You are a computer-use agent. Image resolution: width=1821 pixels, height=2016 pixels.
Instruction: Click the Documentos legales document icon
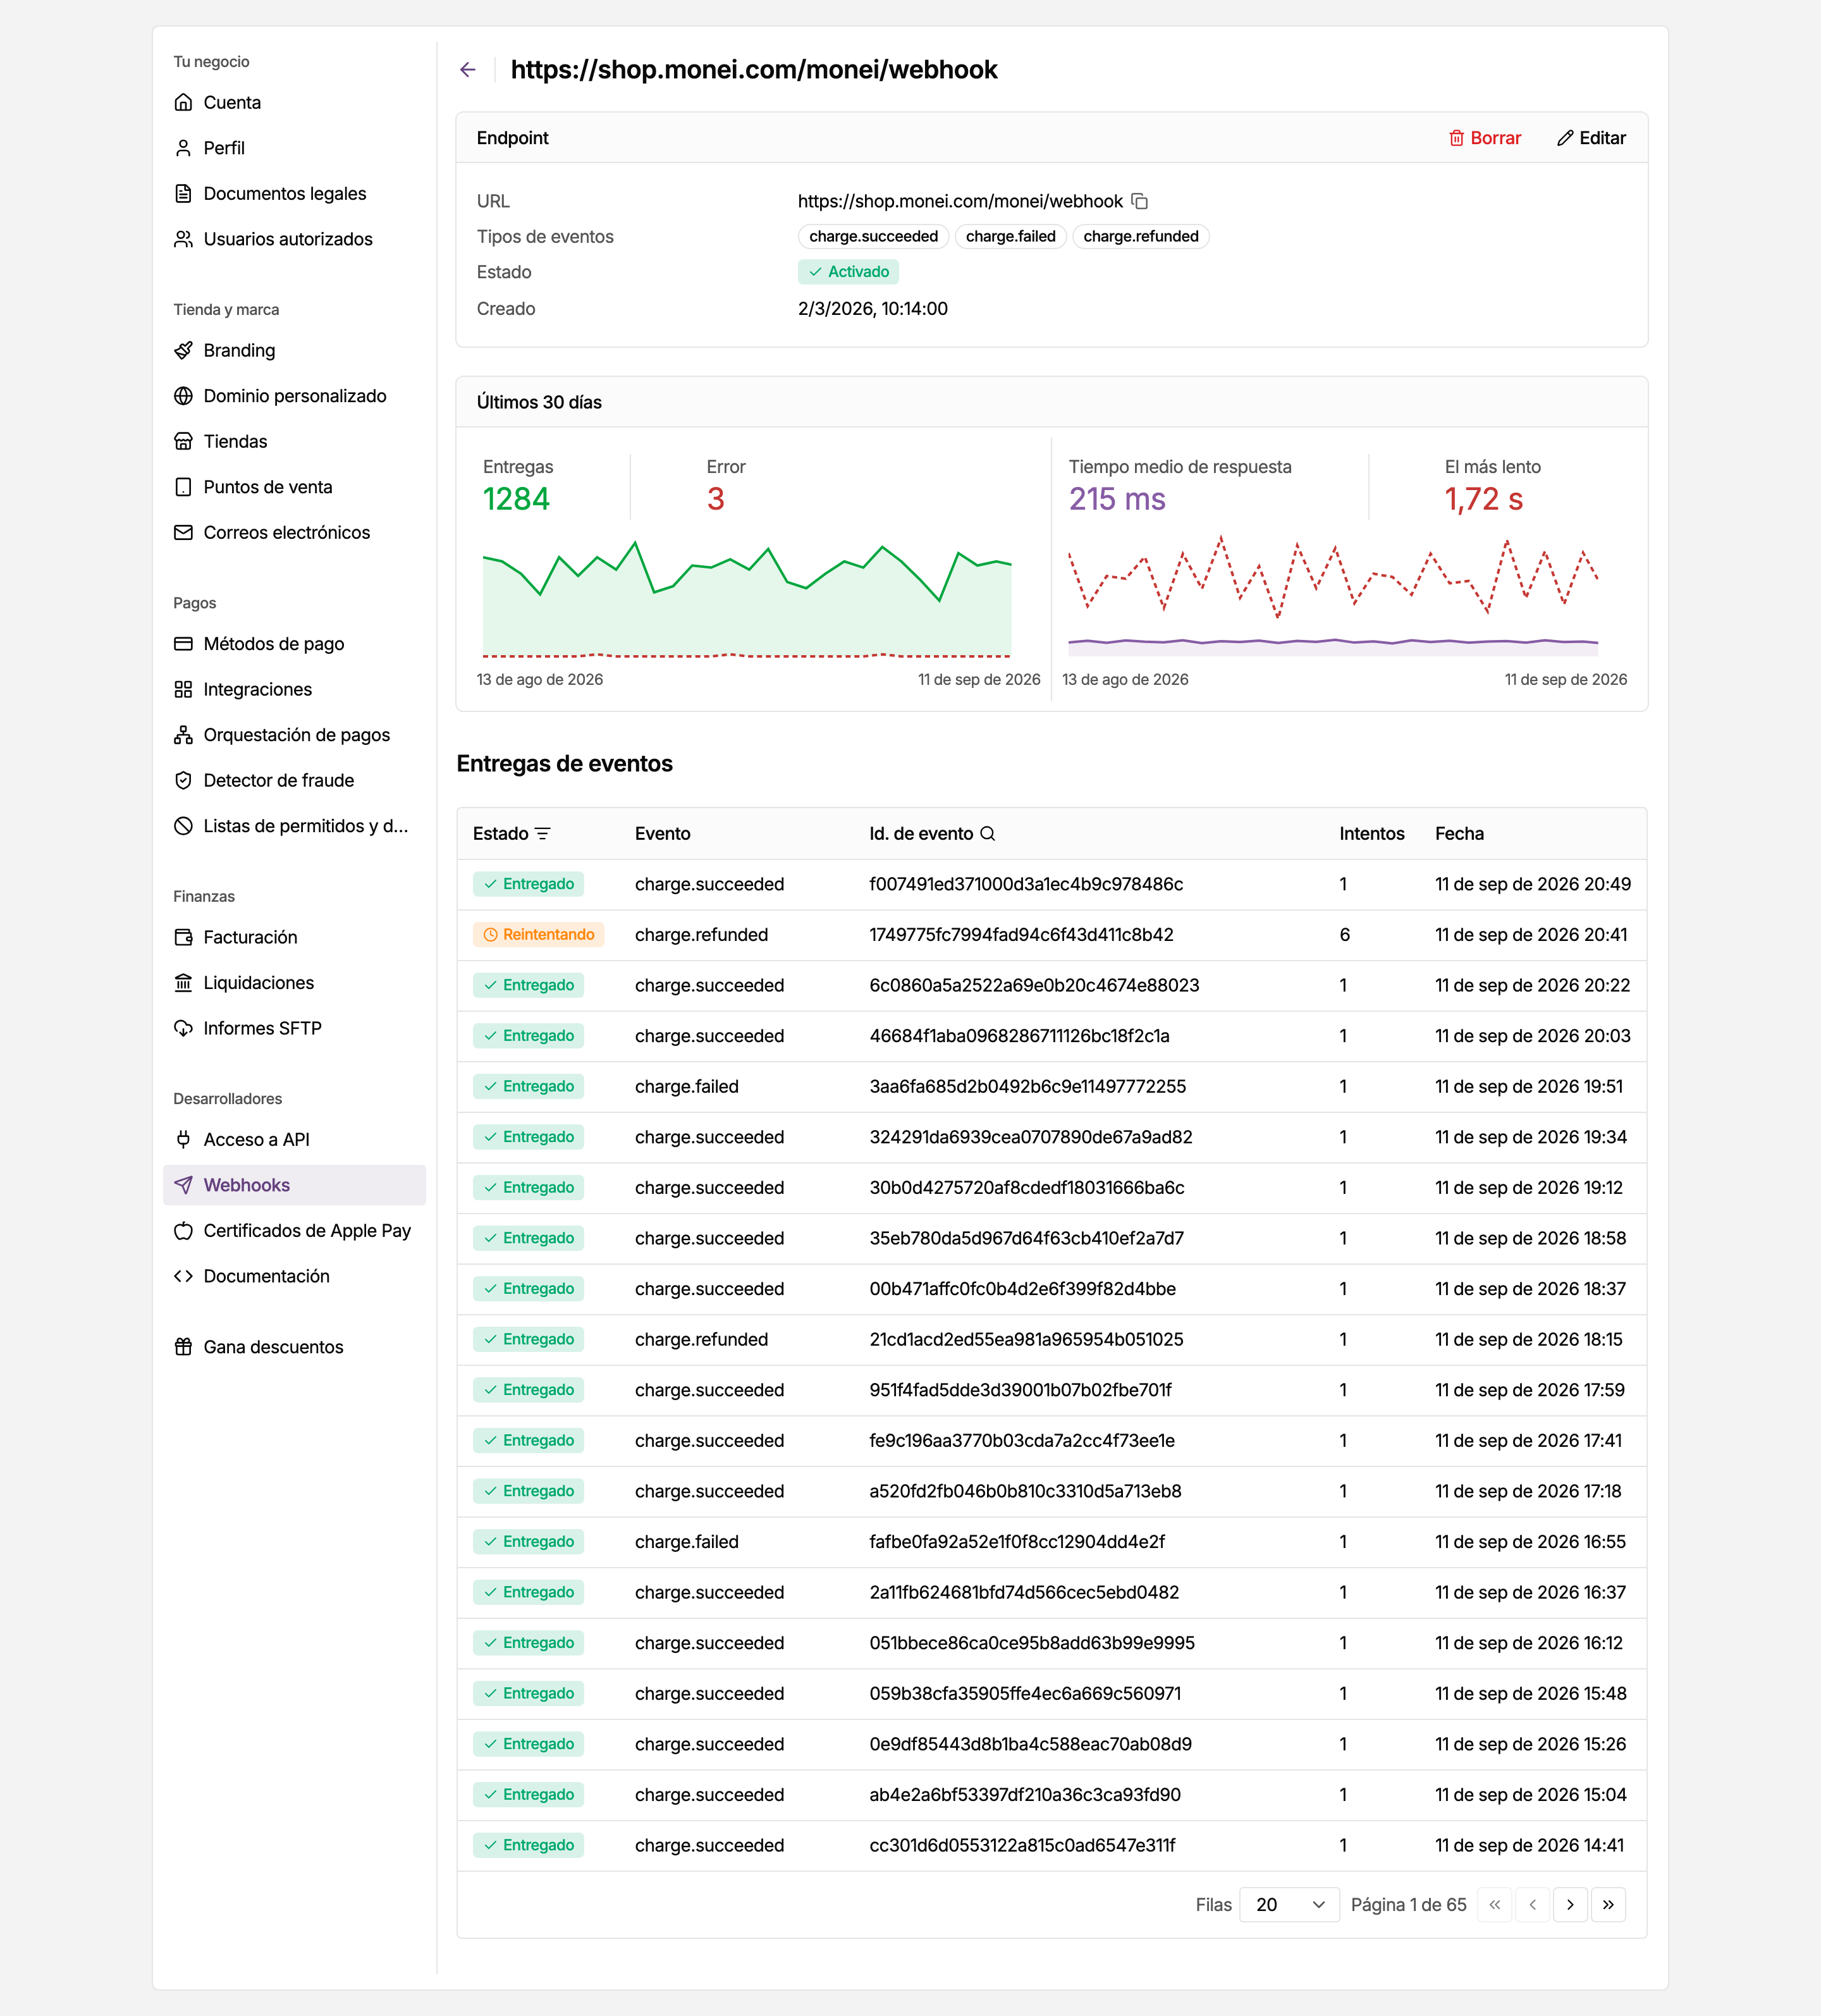tap(183, 194)
